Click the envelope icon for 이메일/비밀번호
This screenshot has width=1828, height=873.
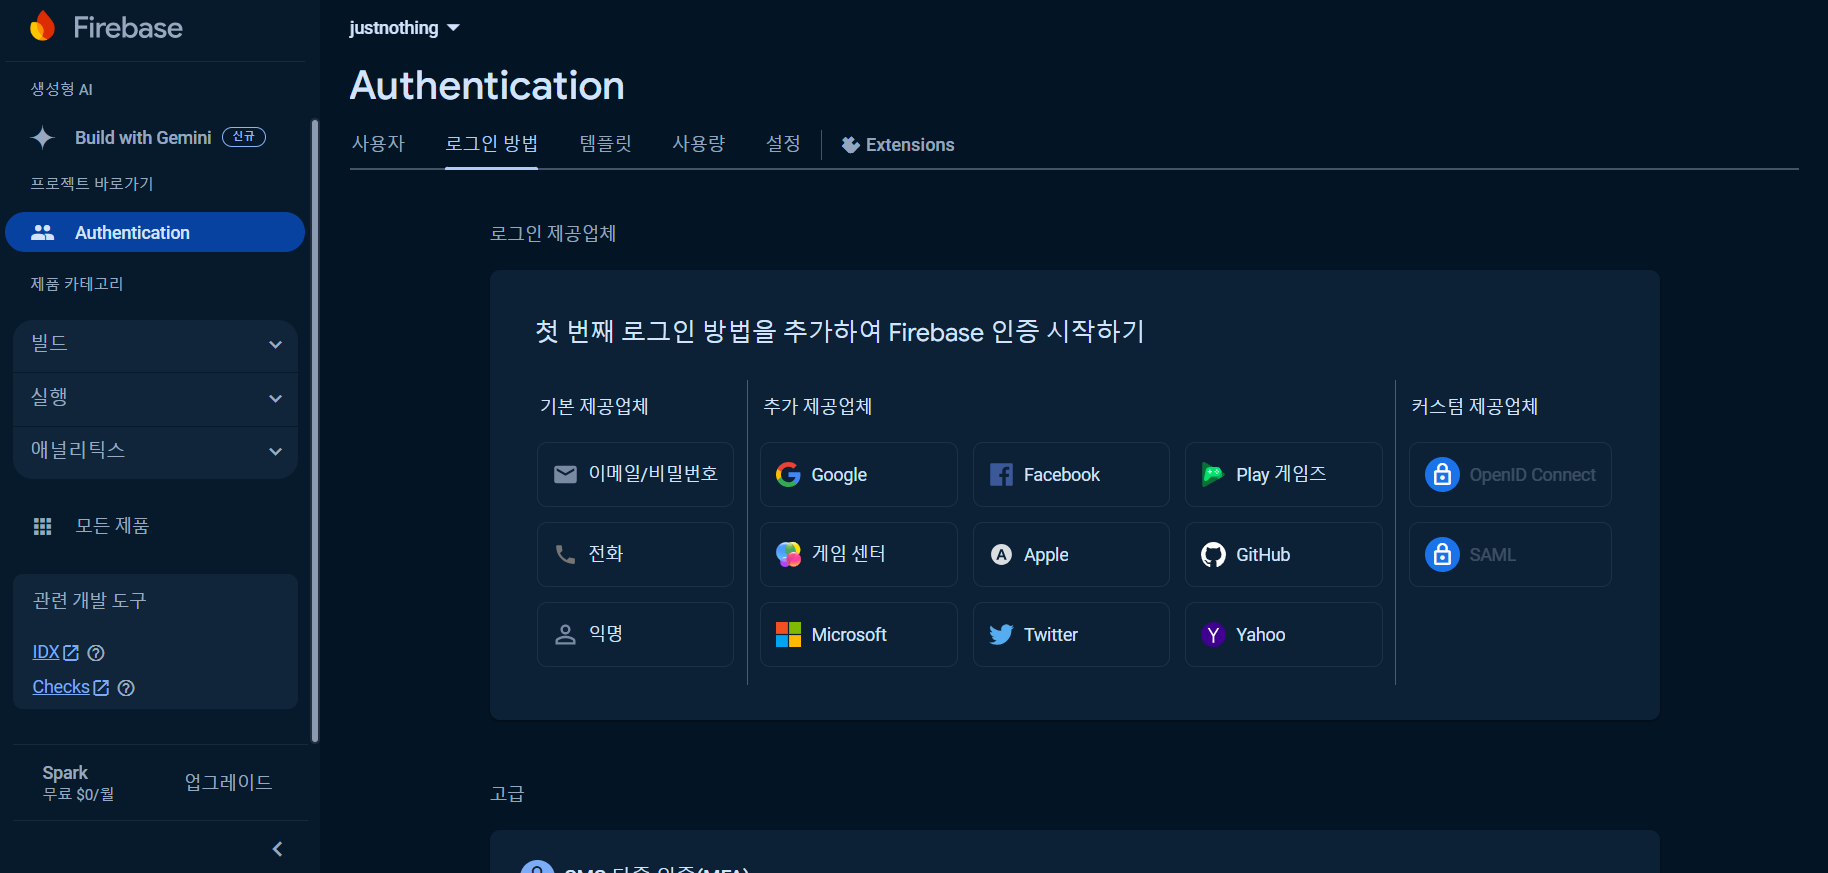(565, 474)
